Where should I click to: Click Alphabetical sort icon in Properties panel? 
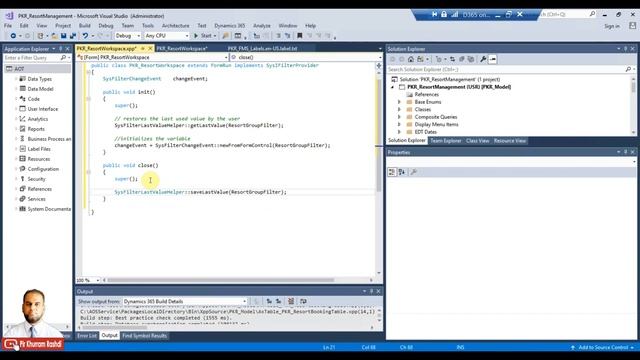(402, 172)
